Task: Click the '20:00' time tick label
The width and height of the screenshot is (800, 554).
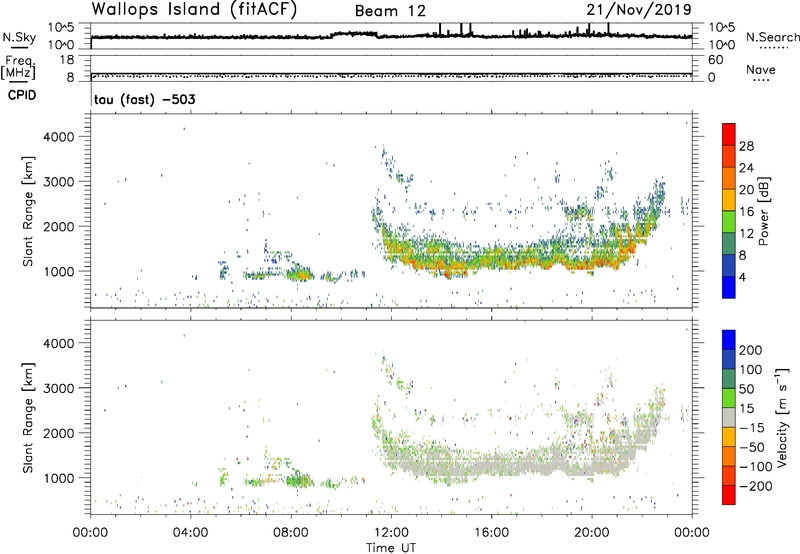Action: click(x=592, y=533)
